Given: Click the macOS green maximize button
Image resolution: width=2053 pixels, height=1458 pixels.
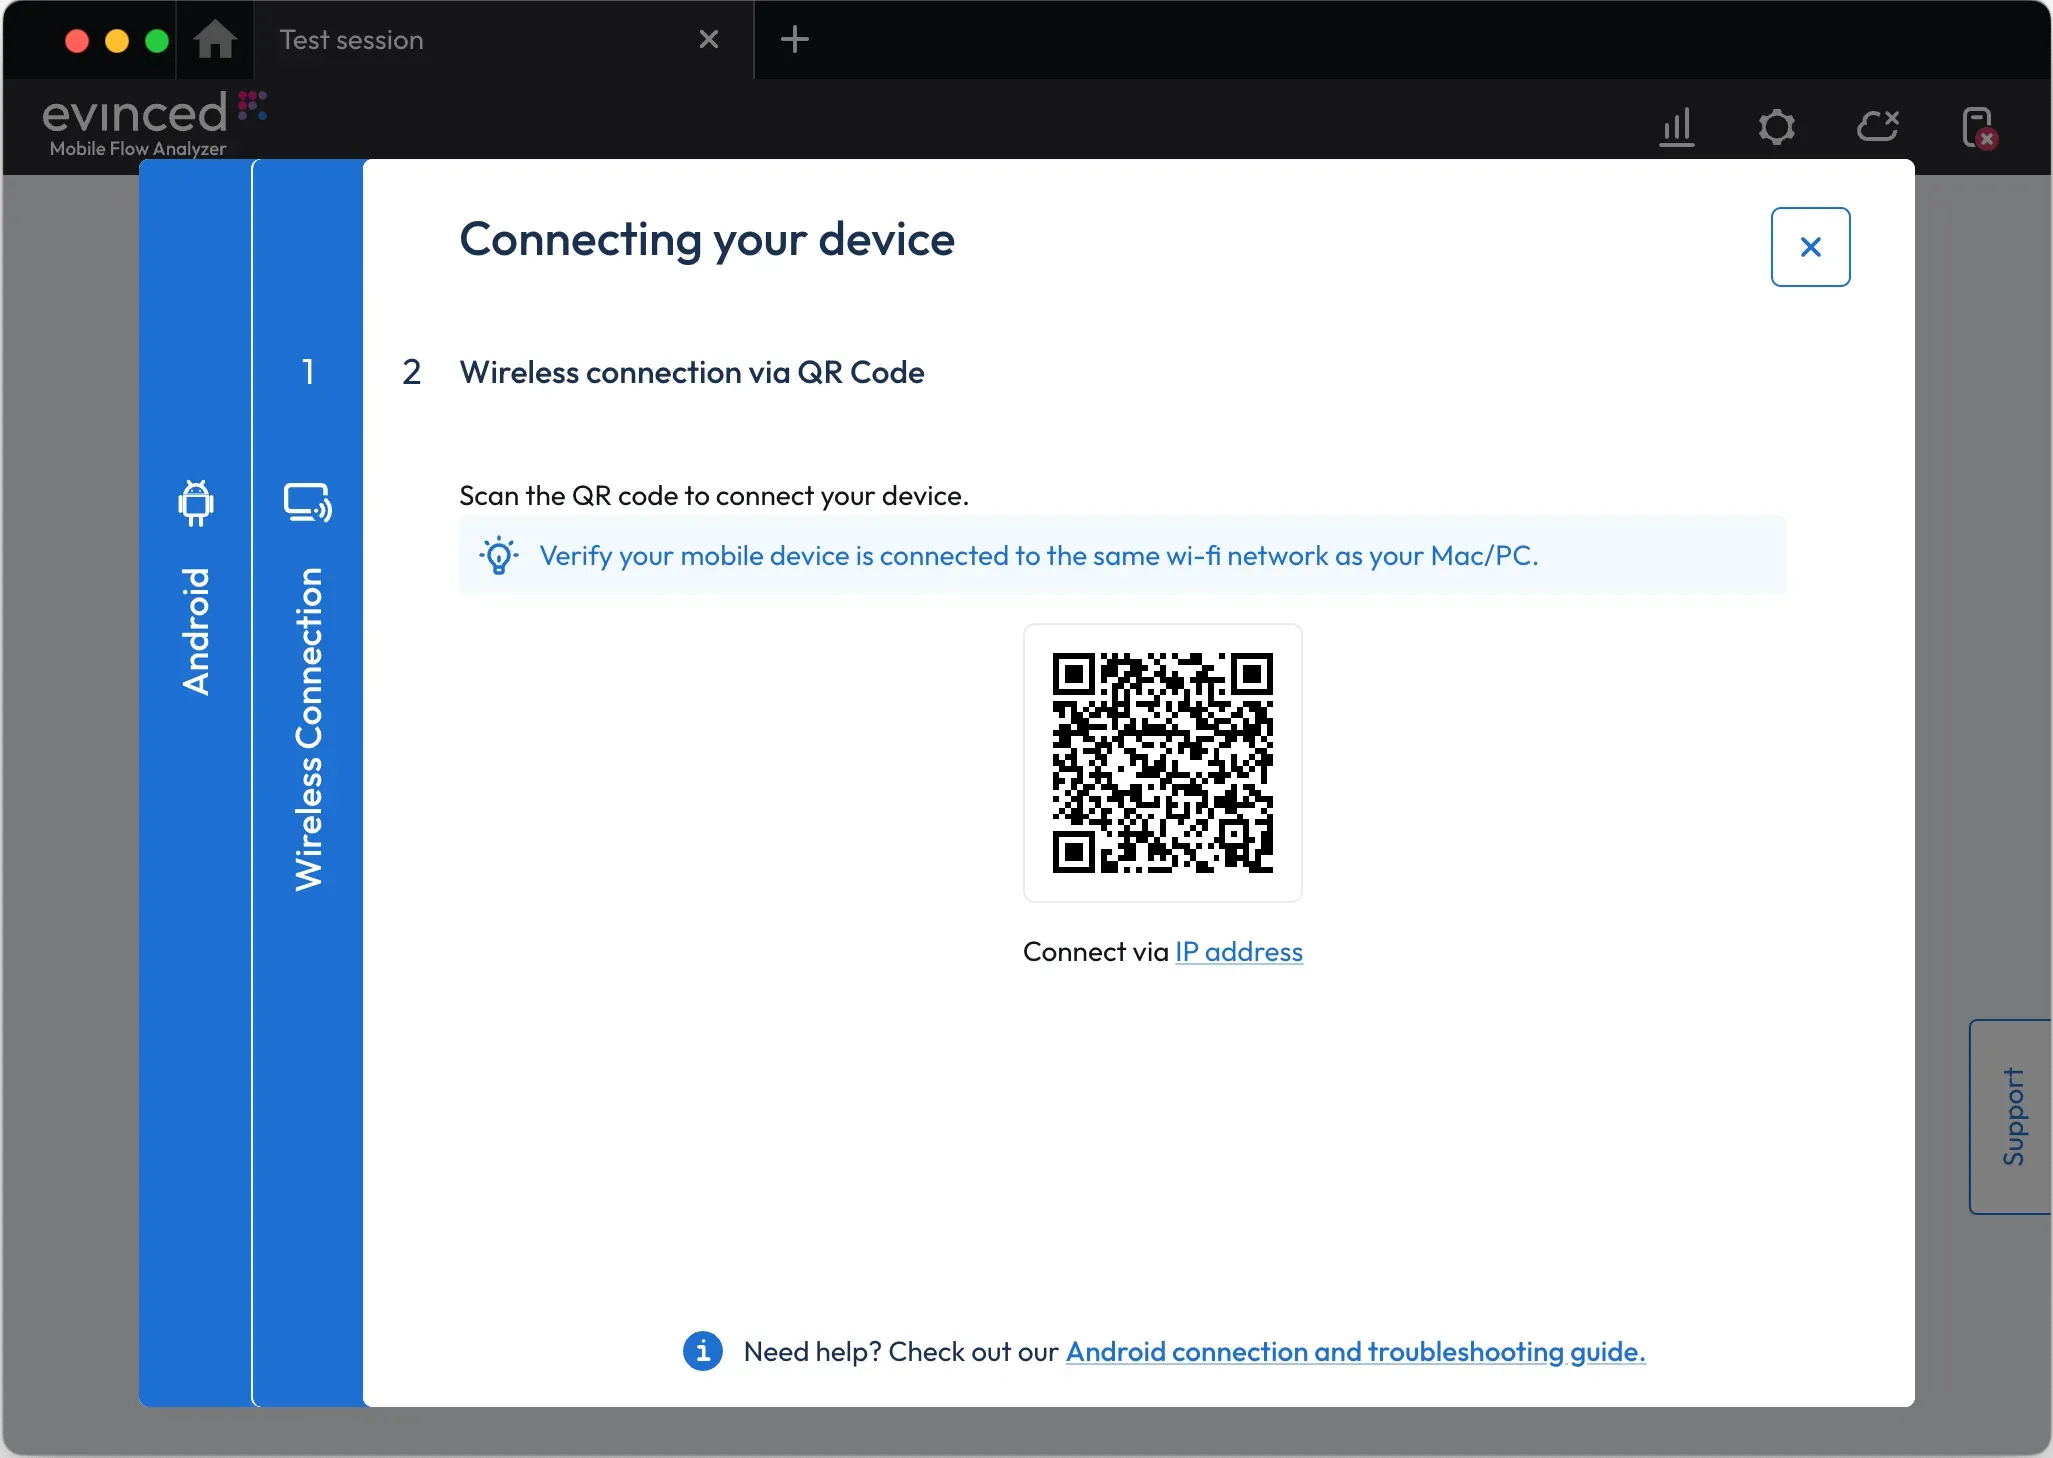Looking at the screenshot, I should [157, 41].
